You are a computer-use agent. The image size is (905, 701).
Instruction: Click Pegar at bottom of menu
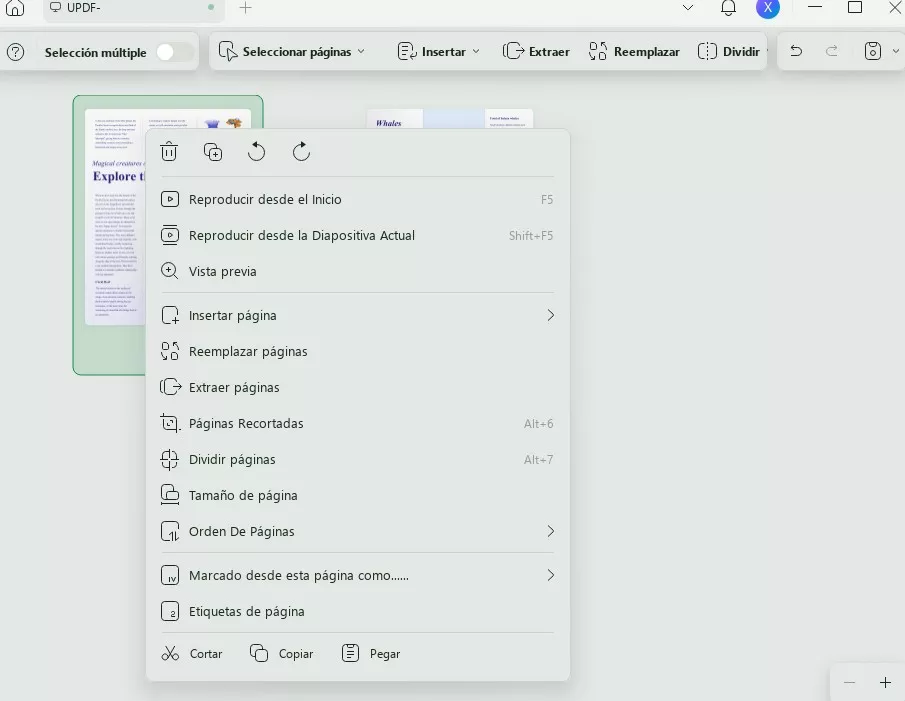pos(371,653)
